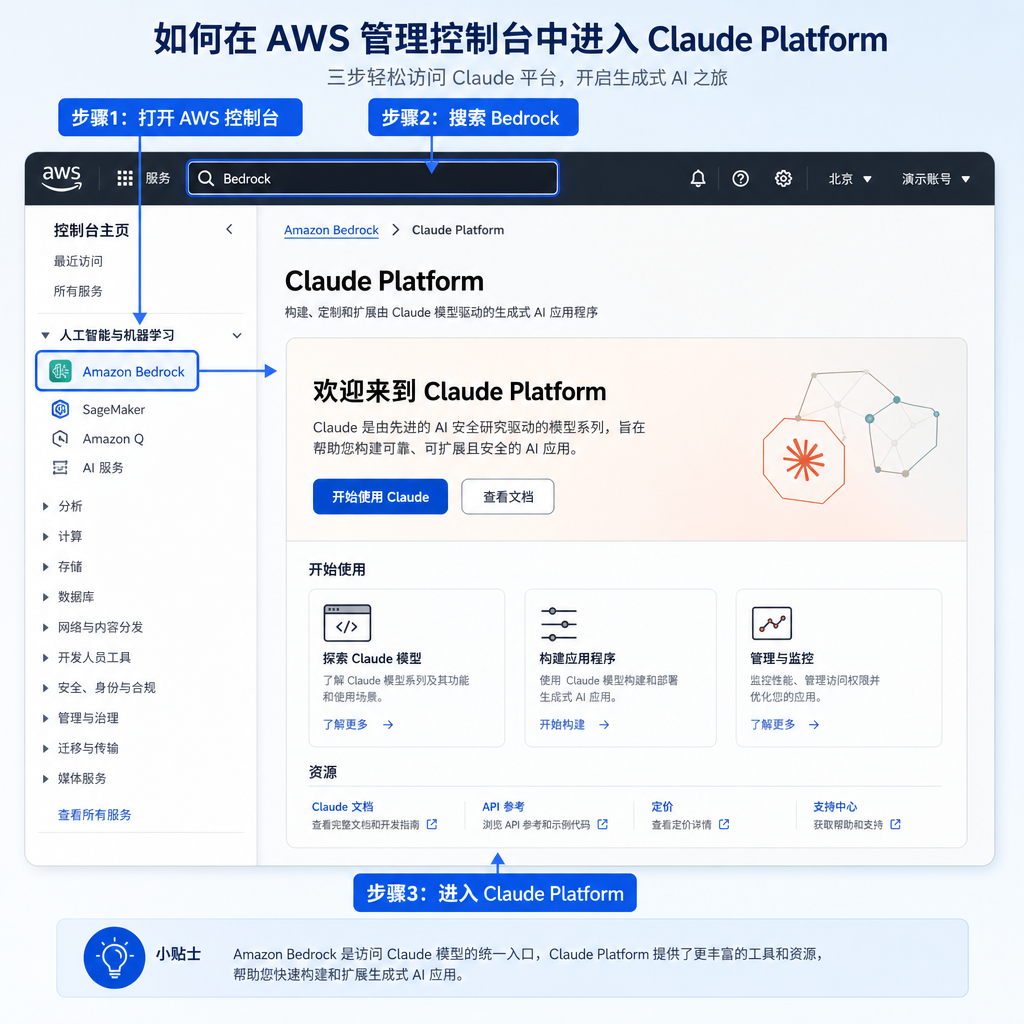
Task: Click the sliders icon on 构建应用程序 card
Action: click(x=558, y=624)
